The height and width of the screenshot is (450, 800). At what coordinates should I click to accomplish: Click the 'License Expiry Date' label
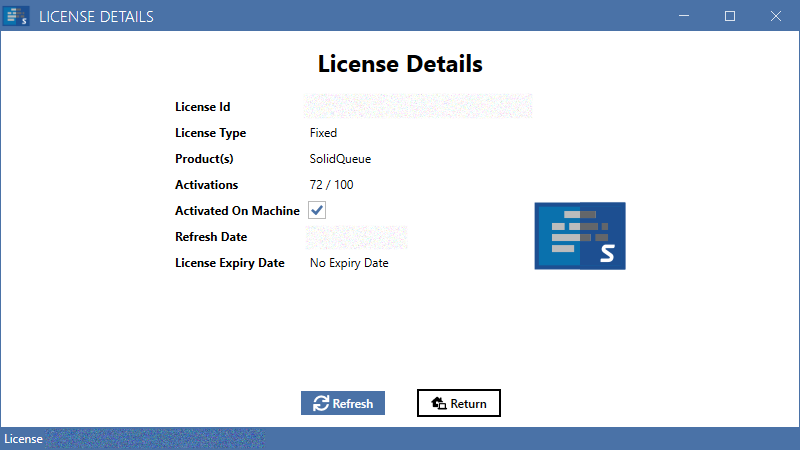(230, 263)
